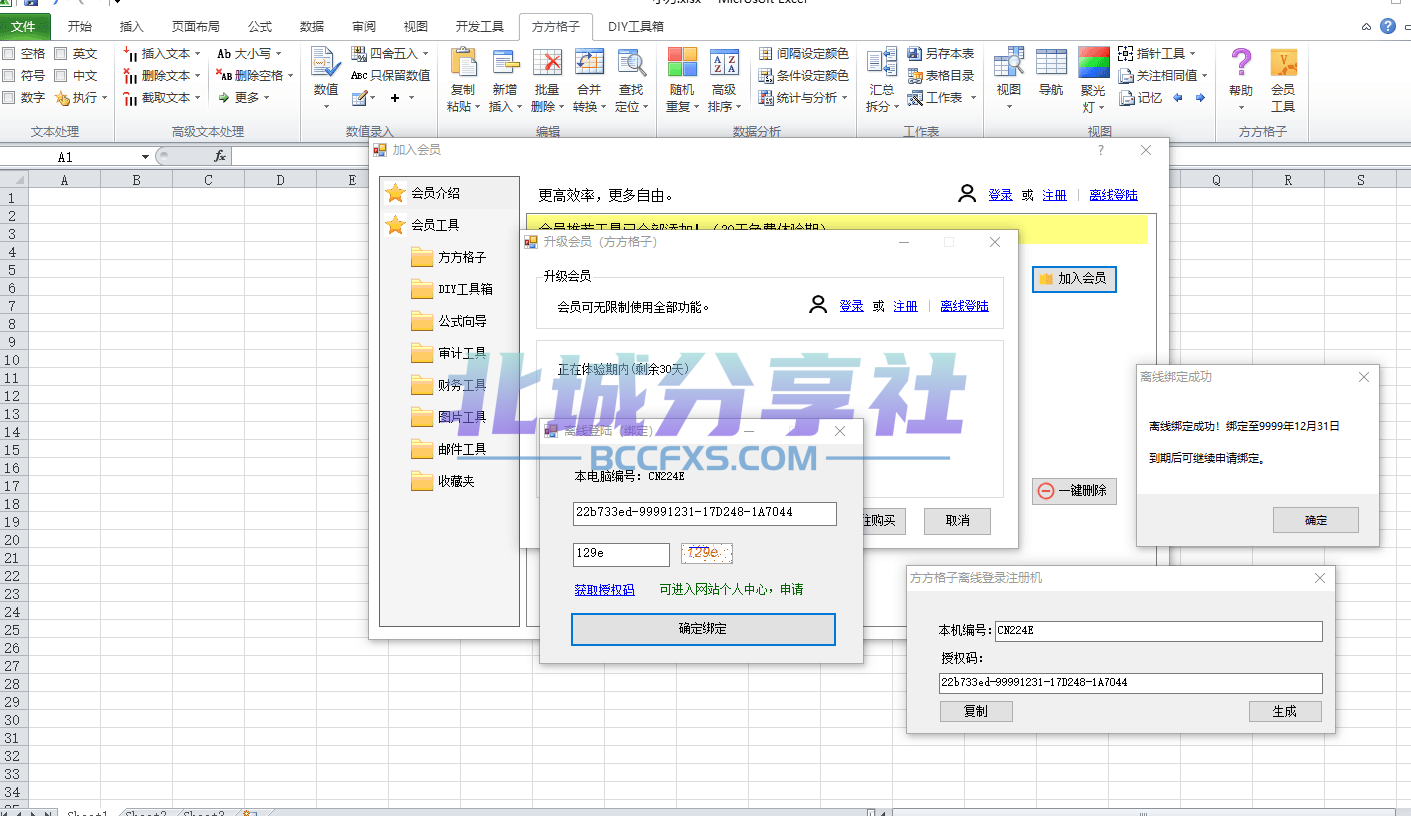Click the 一键删除 button
This screenshot has height=816, width=1411.
[x=1074, y=491]
